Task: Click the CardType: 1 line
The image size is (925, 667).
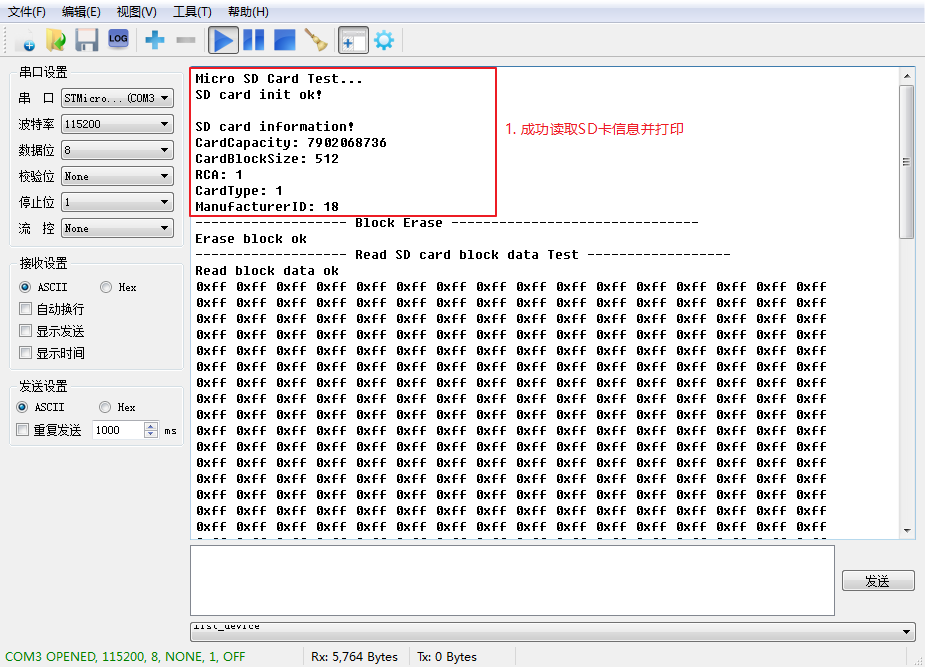Action: click(x=239, y=190)
